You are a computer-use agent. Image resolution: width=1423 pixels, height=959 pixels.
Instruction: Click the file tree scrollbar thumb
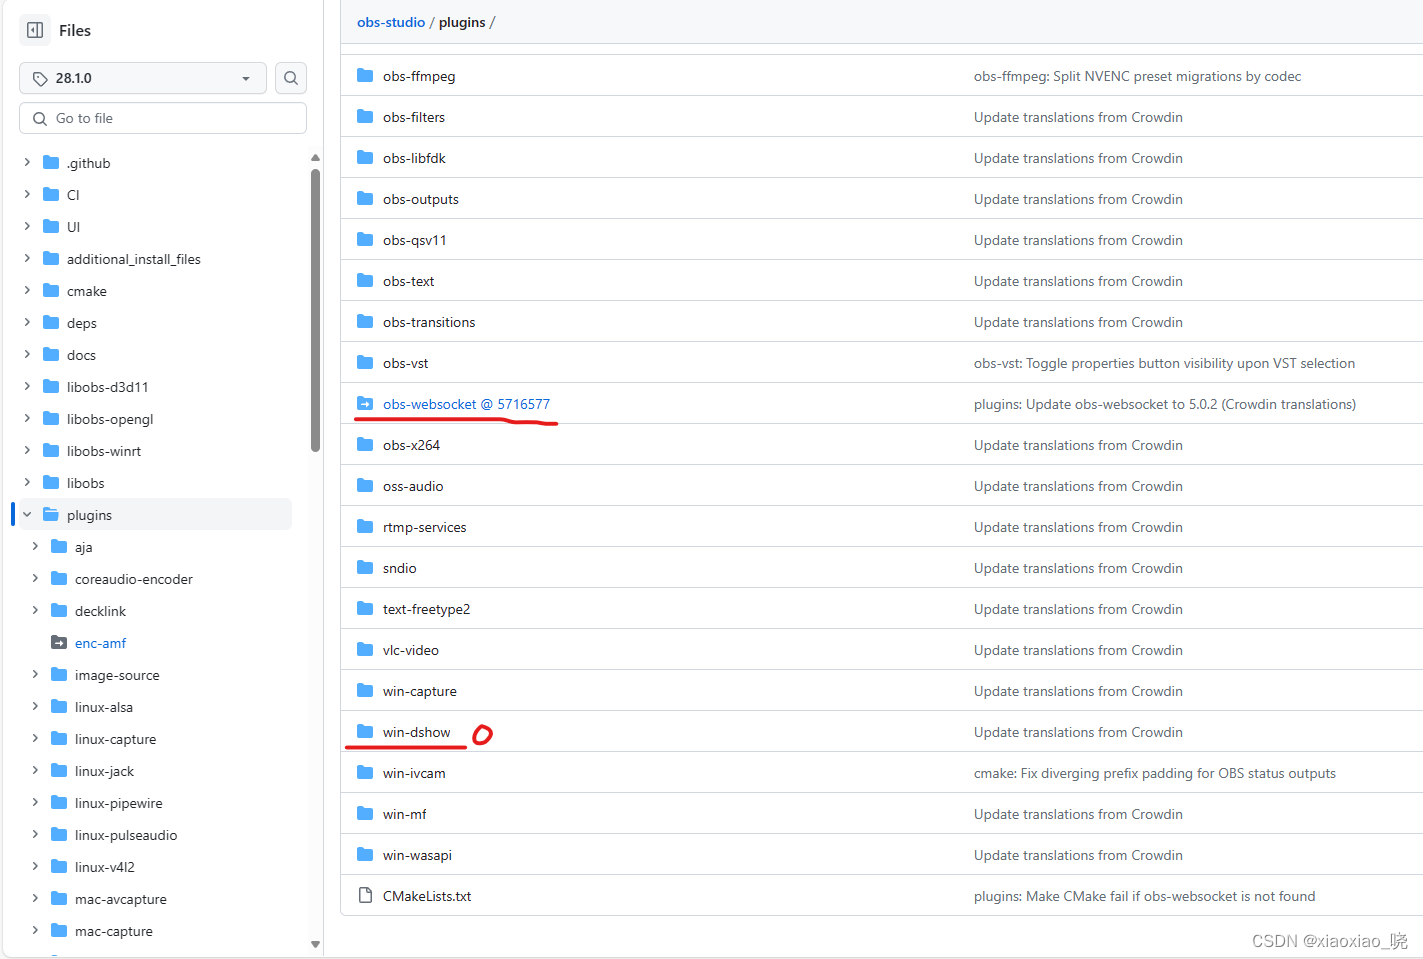click(315, 310)
